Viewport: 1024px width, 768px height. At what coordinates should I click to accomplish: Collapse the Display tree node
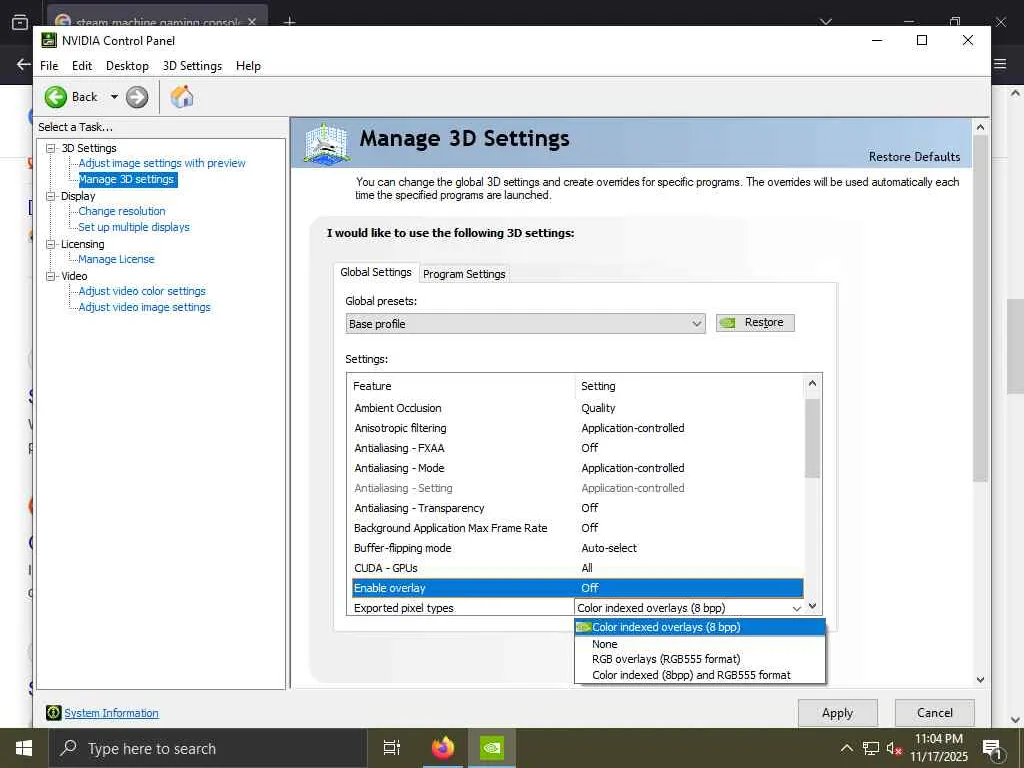pos(50,196)
